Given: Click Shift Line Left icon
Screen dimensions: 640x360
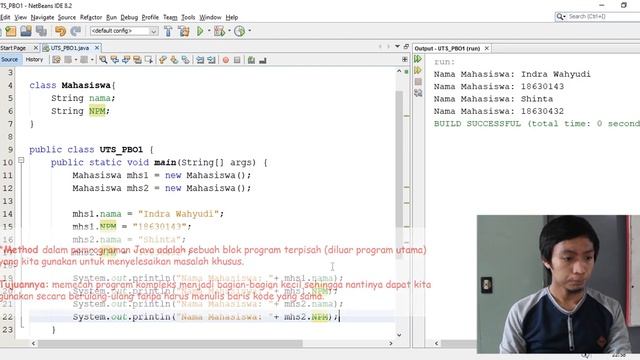Looking at the screenshot, I should (x=200, y=60).
